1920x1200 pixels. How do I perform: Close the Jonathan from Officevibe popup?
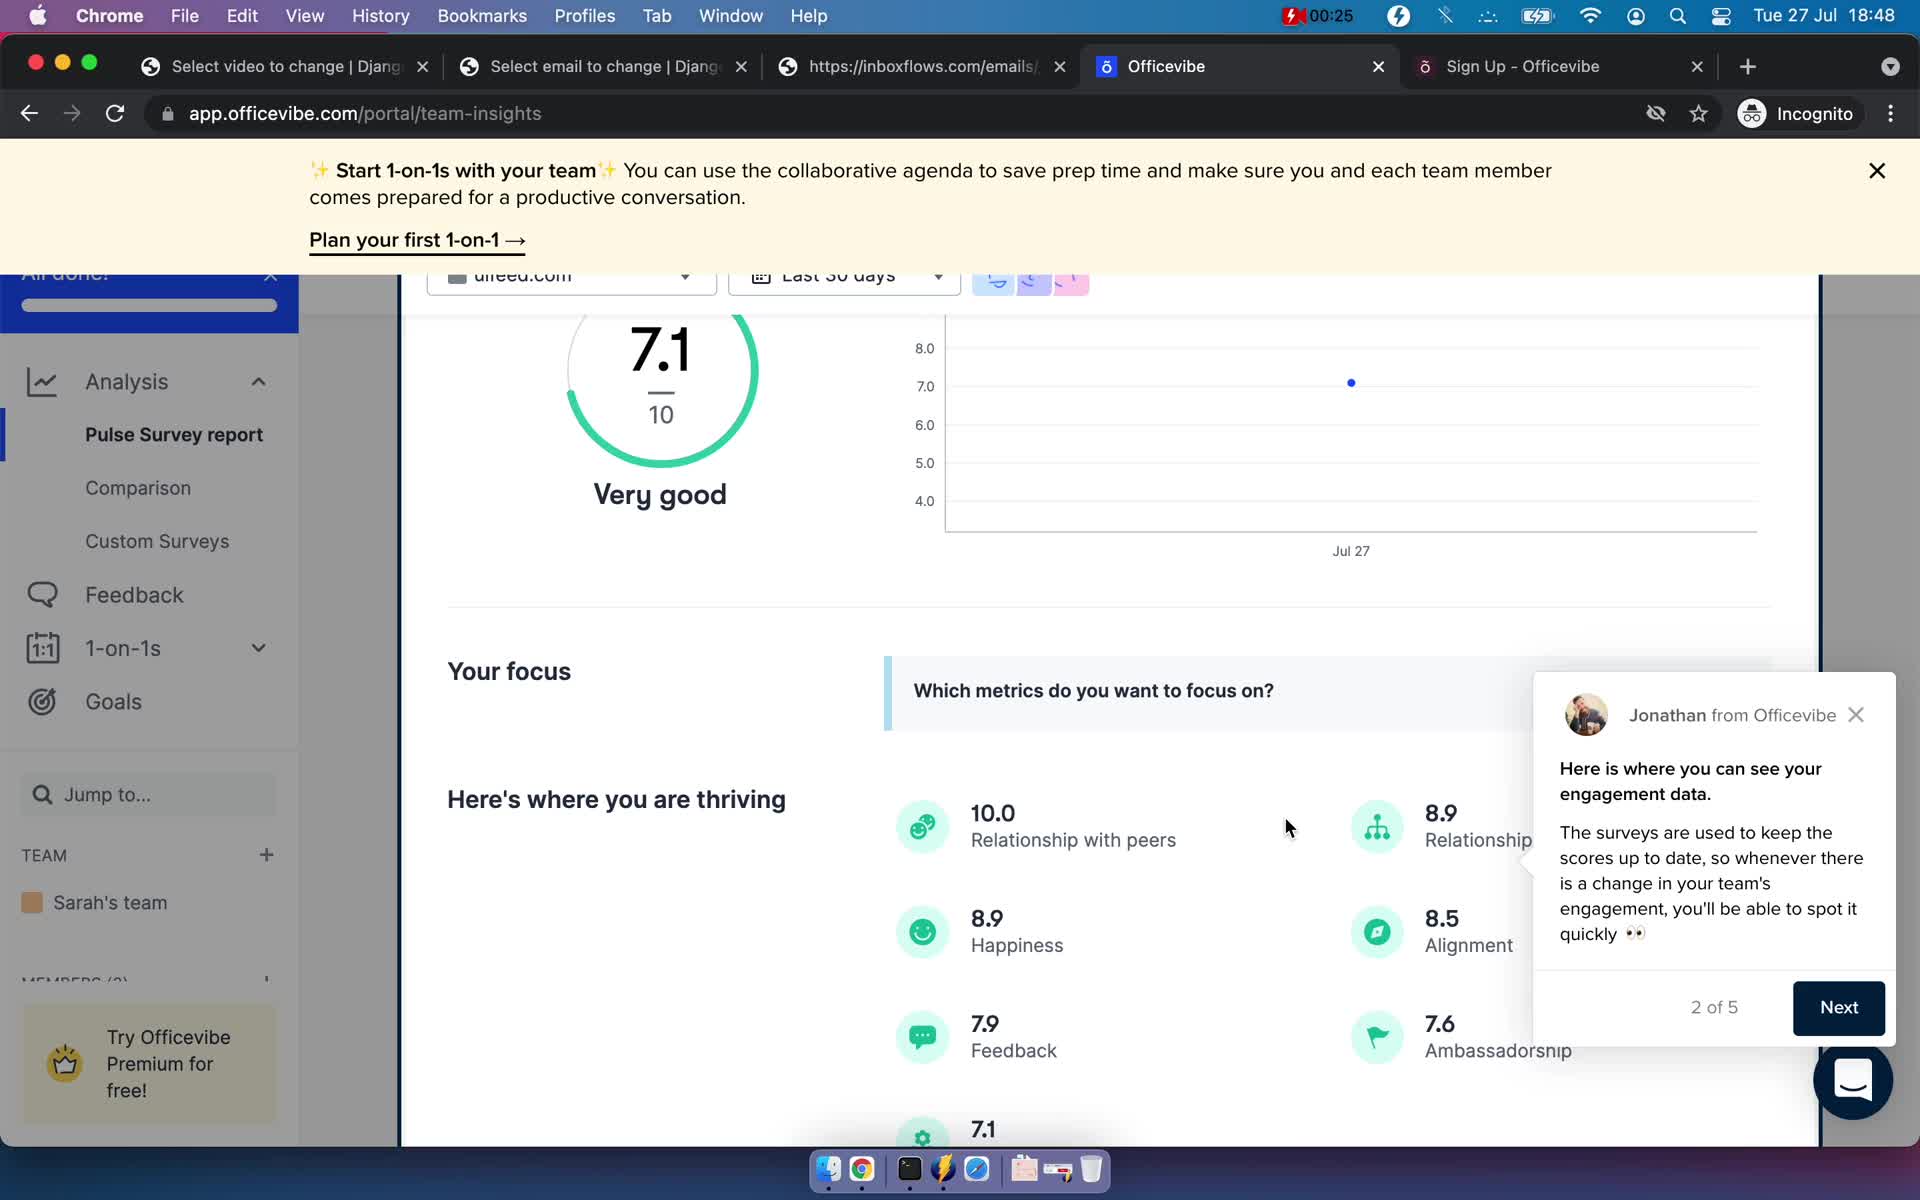[x=1856, y=715]
